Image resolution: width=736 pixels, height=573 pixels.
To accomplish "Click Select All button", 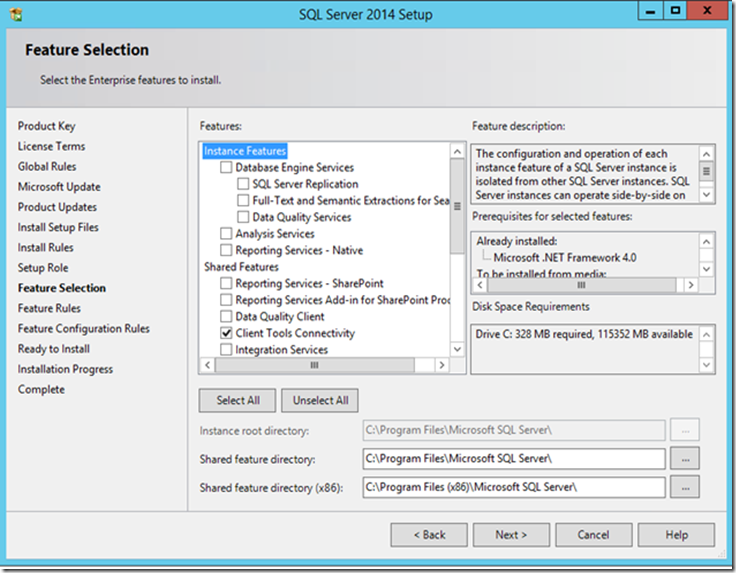I will click(x=238, y=400).
